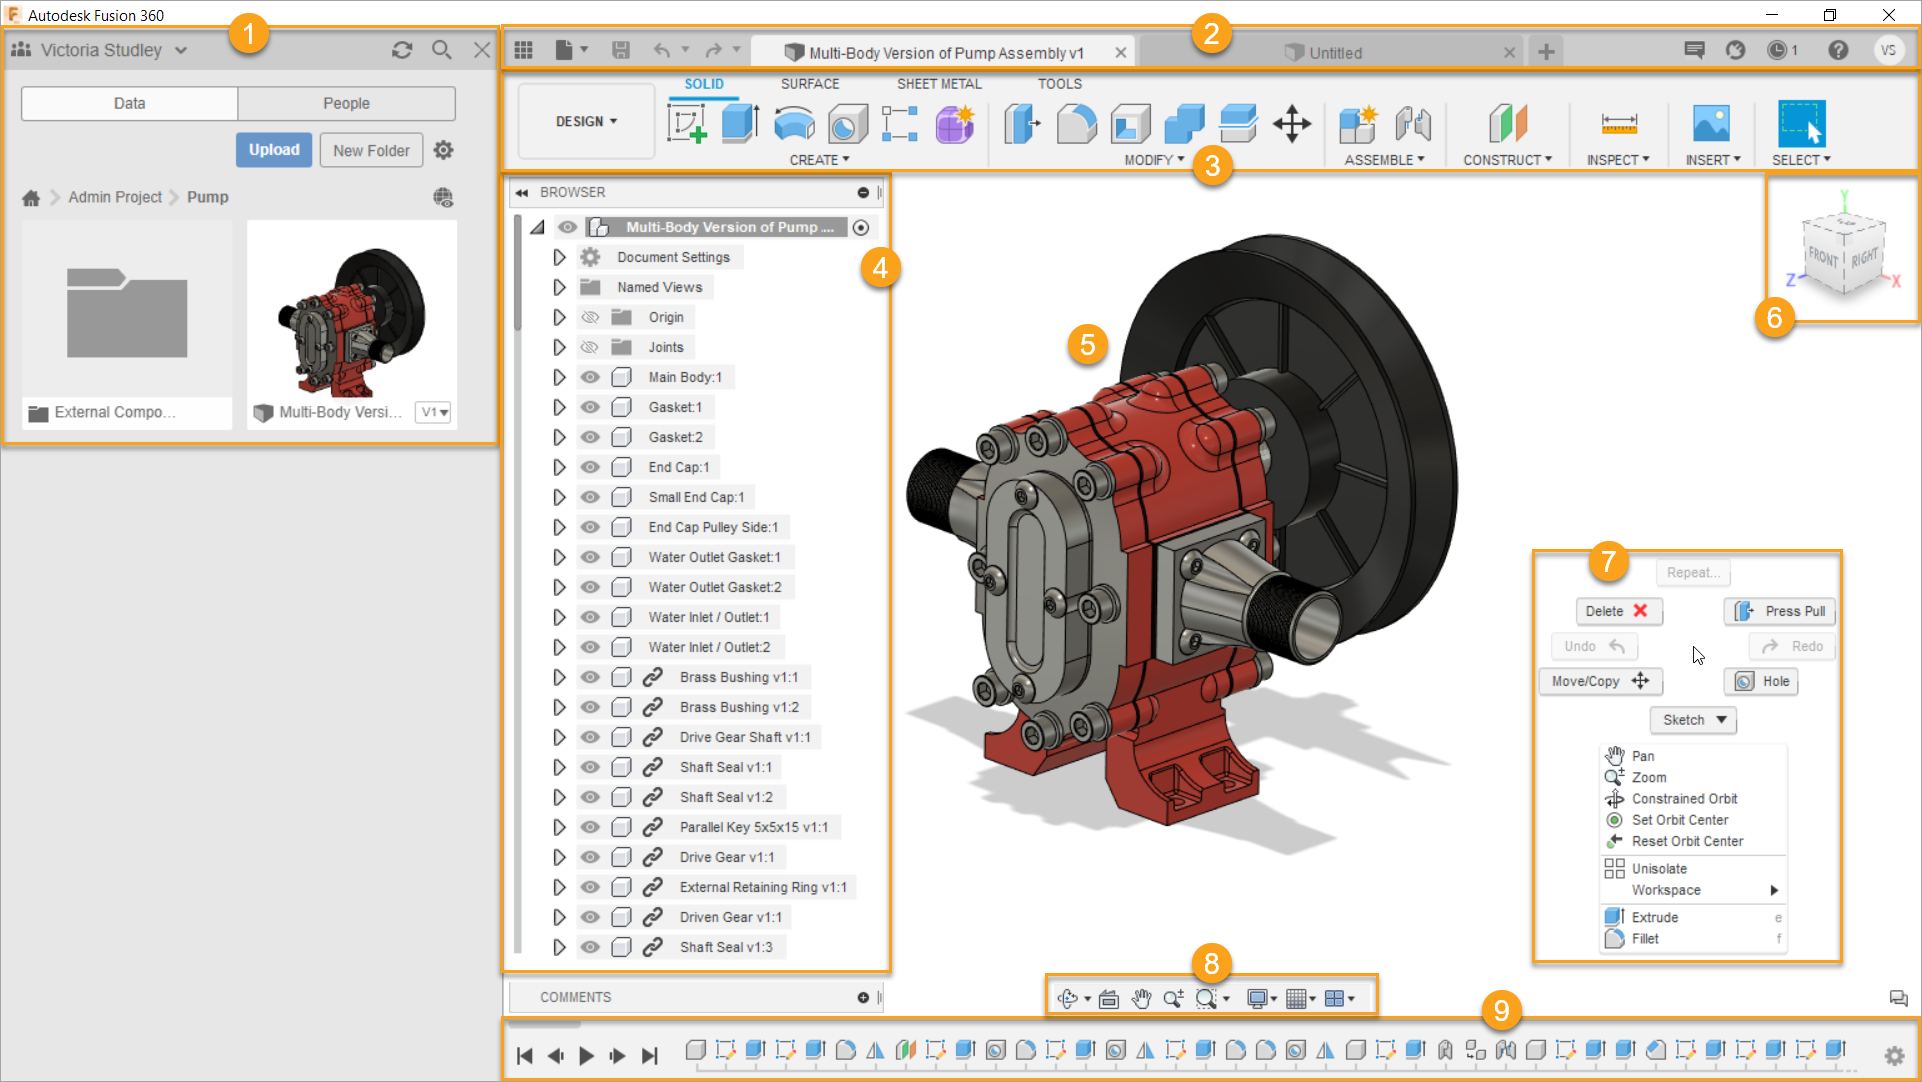Toggle visibility of Shaft Seal v1:2

pyautogui.click(x=589, y=796)
